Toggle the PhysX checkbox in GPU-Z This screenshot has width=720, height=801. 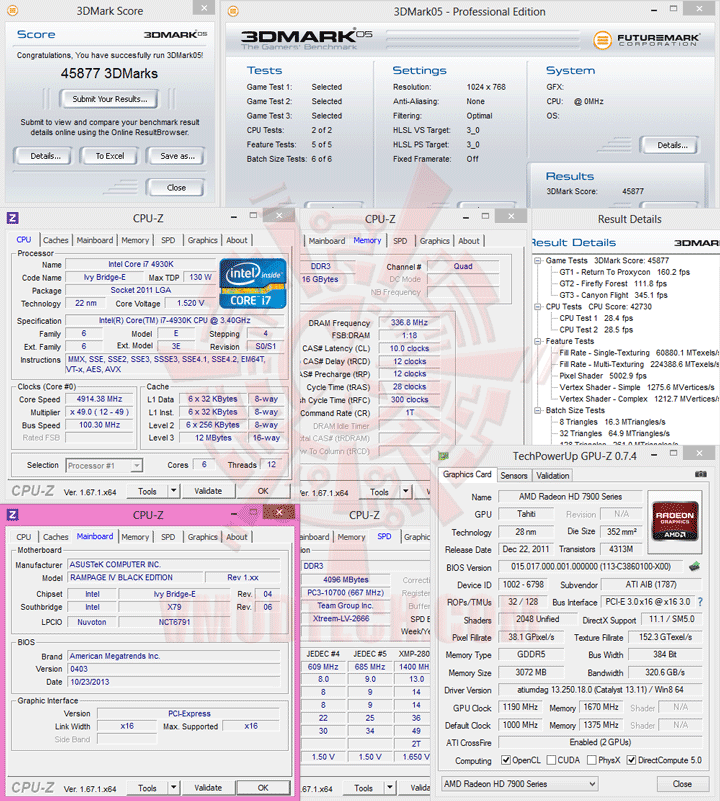[x=591, y=760]
